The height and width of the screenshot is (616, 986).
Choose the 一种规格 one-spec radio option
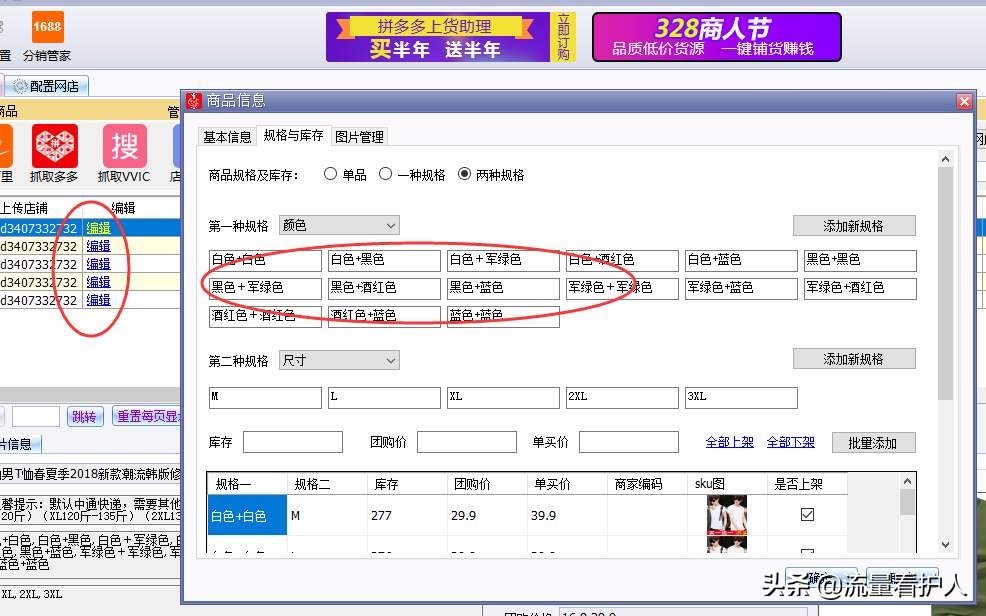pos(386,173)
